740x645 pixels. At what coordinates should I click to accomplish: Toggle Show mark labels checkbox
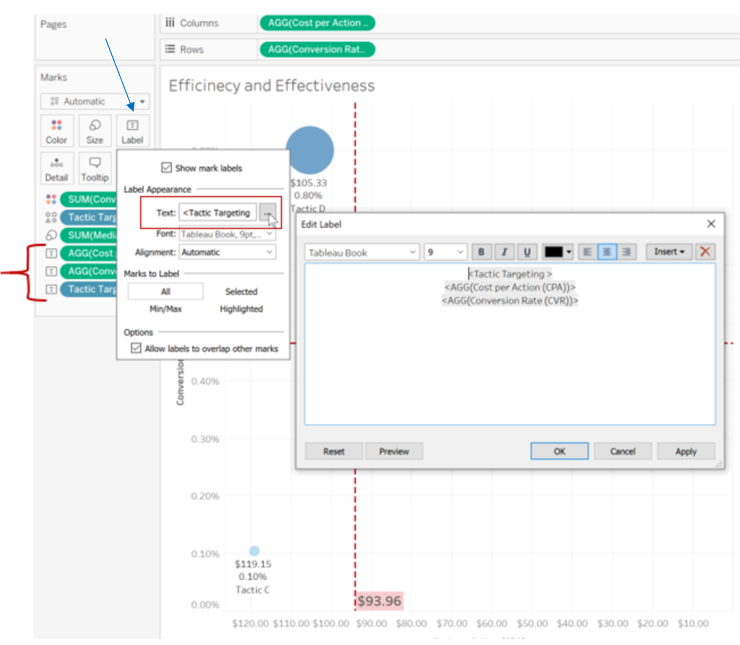point(166,168)
